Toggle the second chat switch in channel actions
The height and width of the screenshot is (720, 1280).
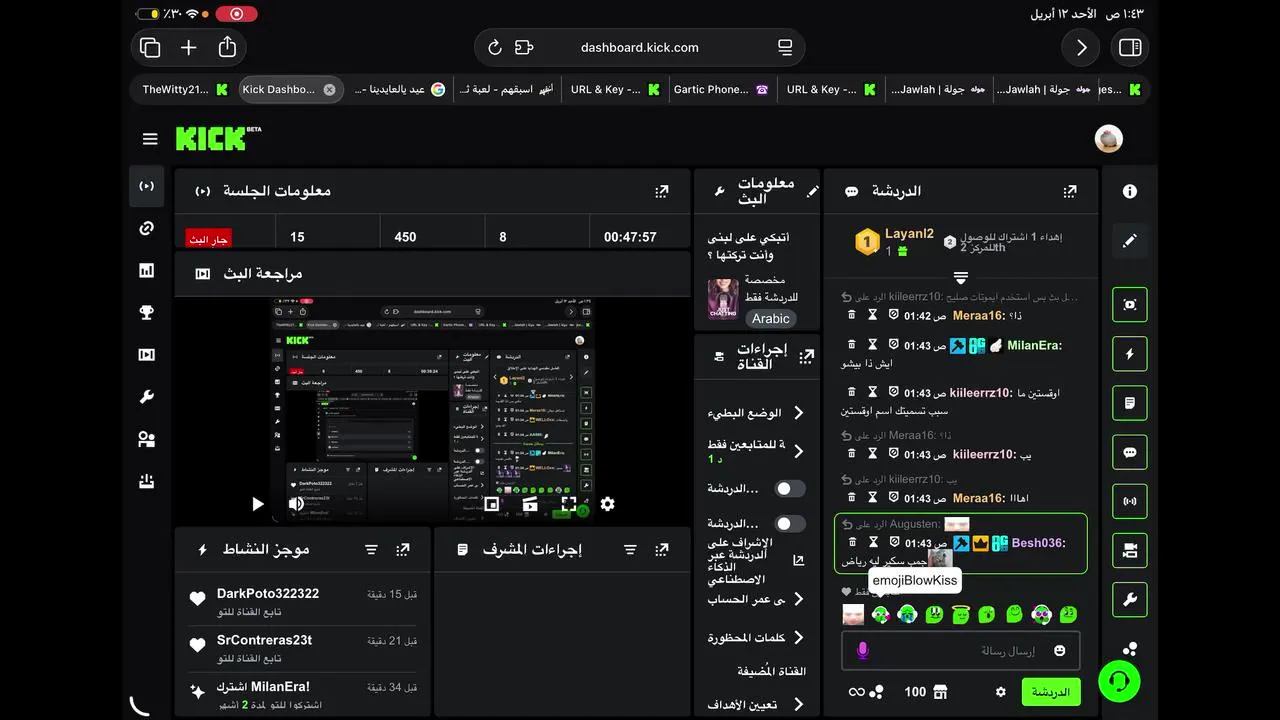coord(790,524)
